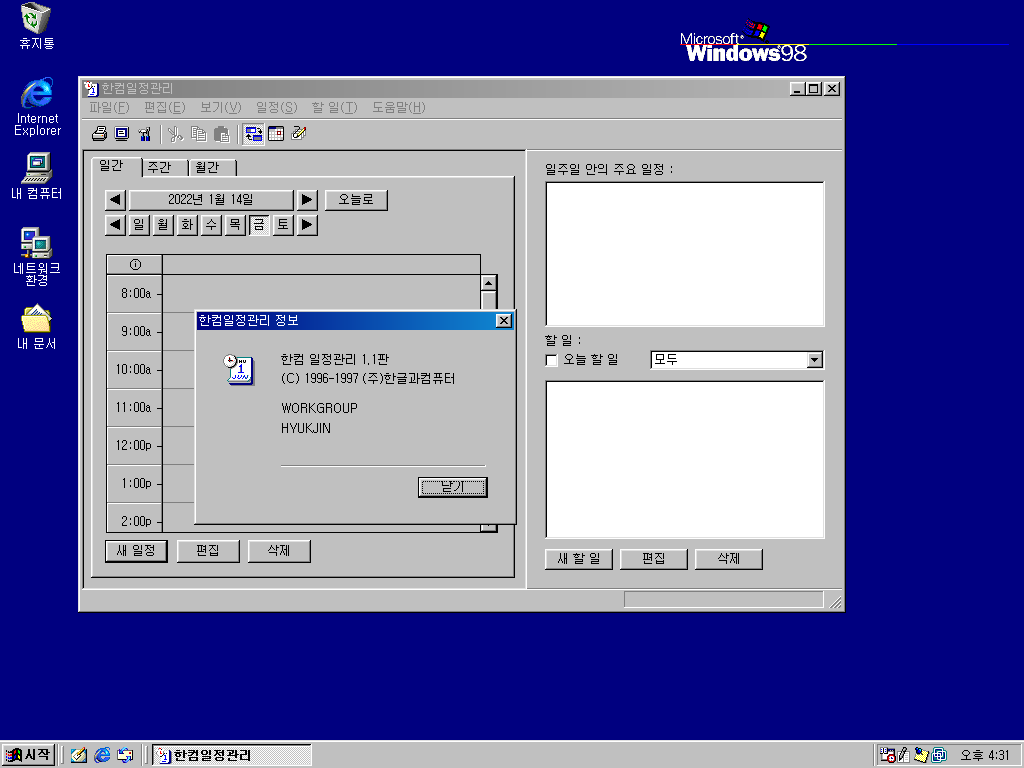The height and width of the screenshot is (768, 1024).
Task: Open the Internet Explorer desktop icon
Action: click(x=37, y=108)
